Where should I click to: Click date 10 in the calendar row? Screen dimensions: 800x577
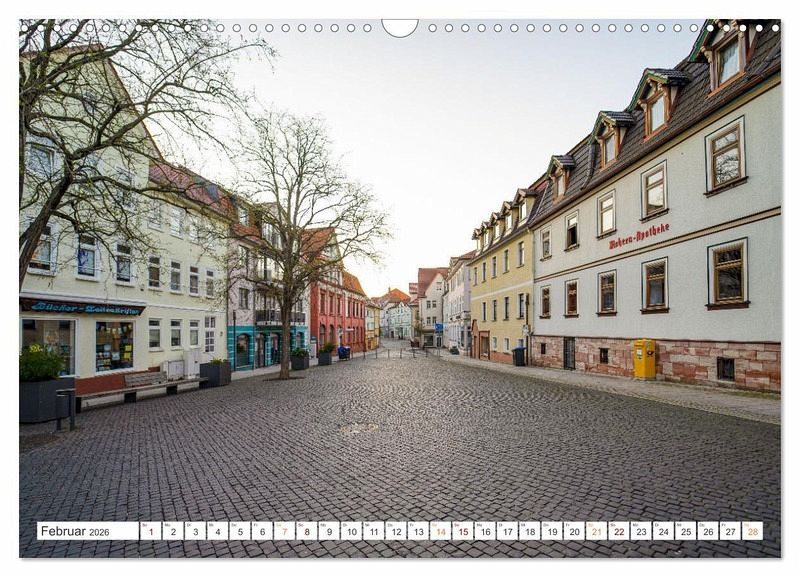coord(351,531)
